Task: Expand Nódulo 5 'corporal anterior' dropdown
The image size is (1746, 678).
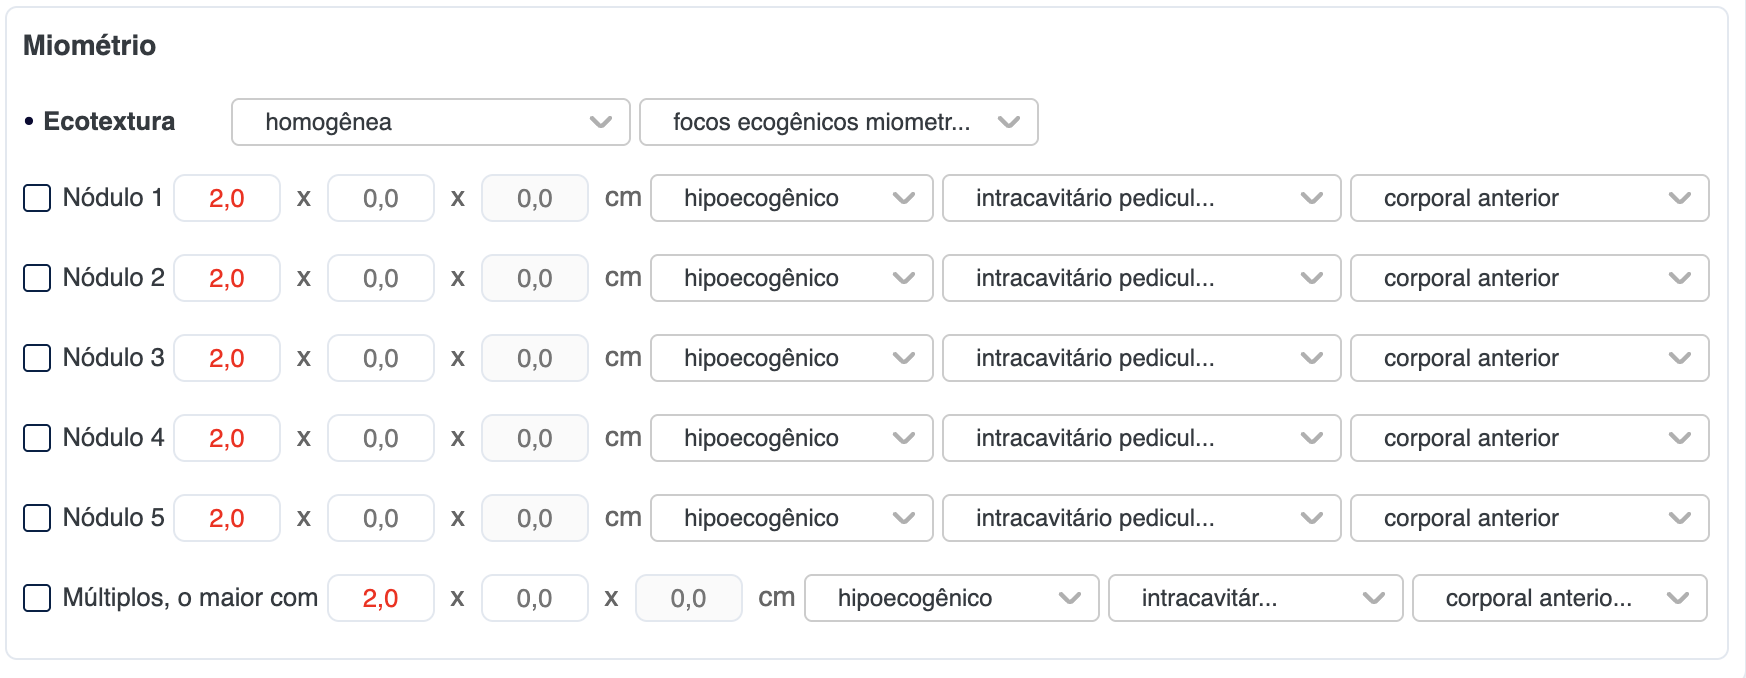Action: click(1529, 518)
